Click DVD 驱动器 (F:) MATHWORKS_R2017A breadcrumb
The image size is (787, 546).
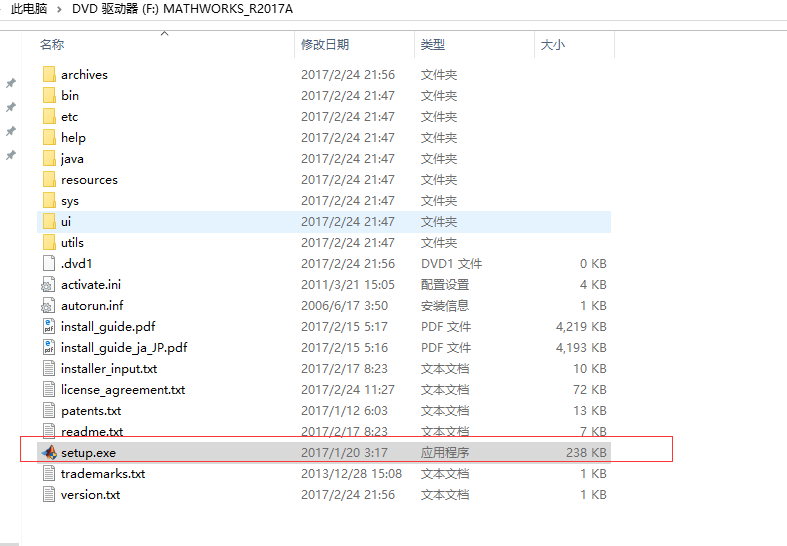[182, 9]
